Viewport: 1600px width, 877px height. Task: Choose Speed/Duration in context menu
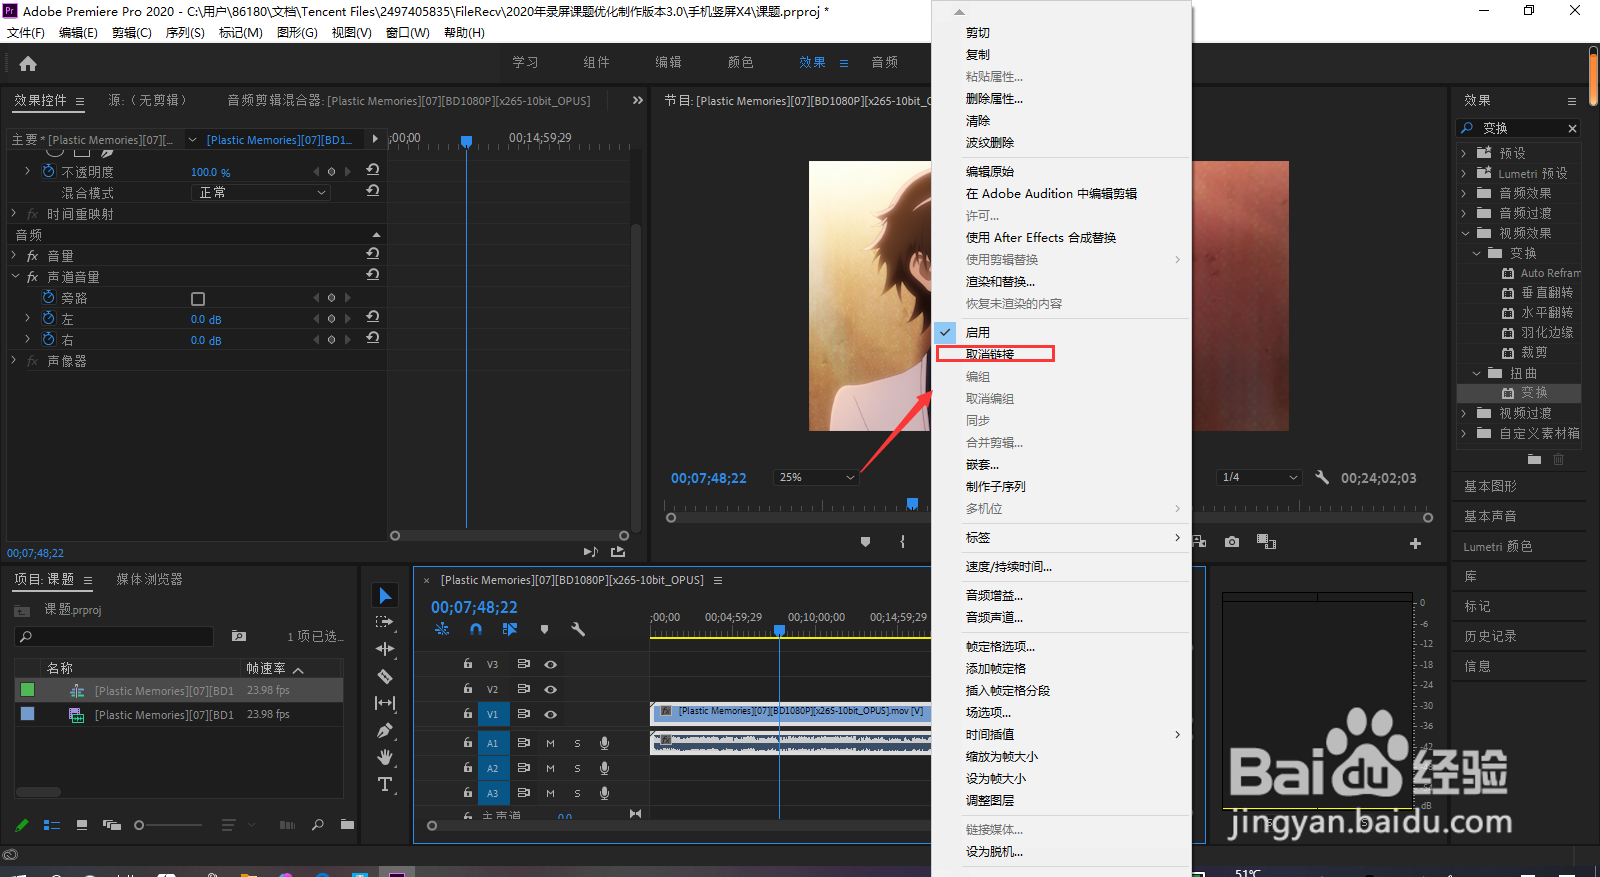1009,566
